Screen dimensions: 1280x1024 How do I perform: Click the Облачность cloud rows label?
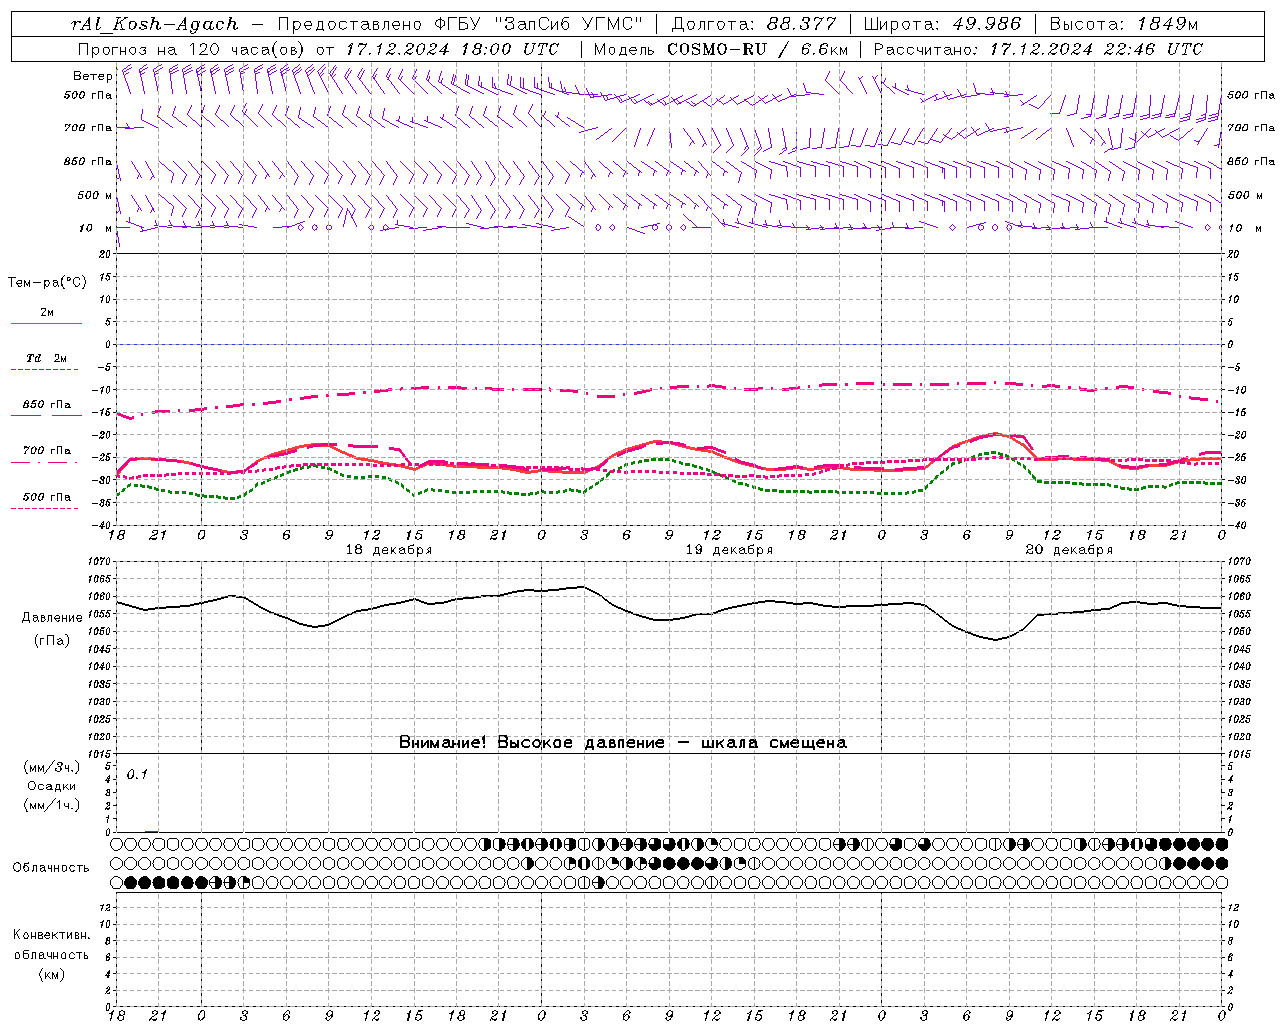[x=51, y=867]
